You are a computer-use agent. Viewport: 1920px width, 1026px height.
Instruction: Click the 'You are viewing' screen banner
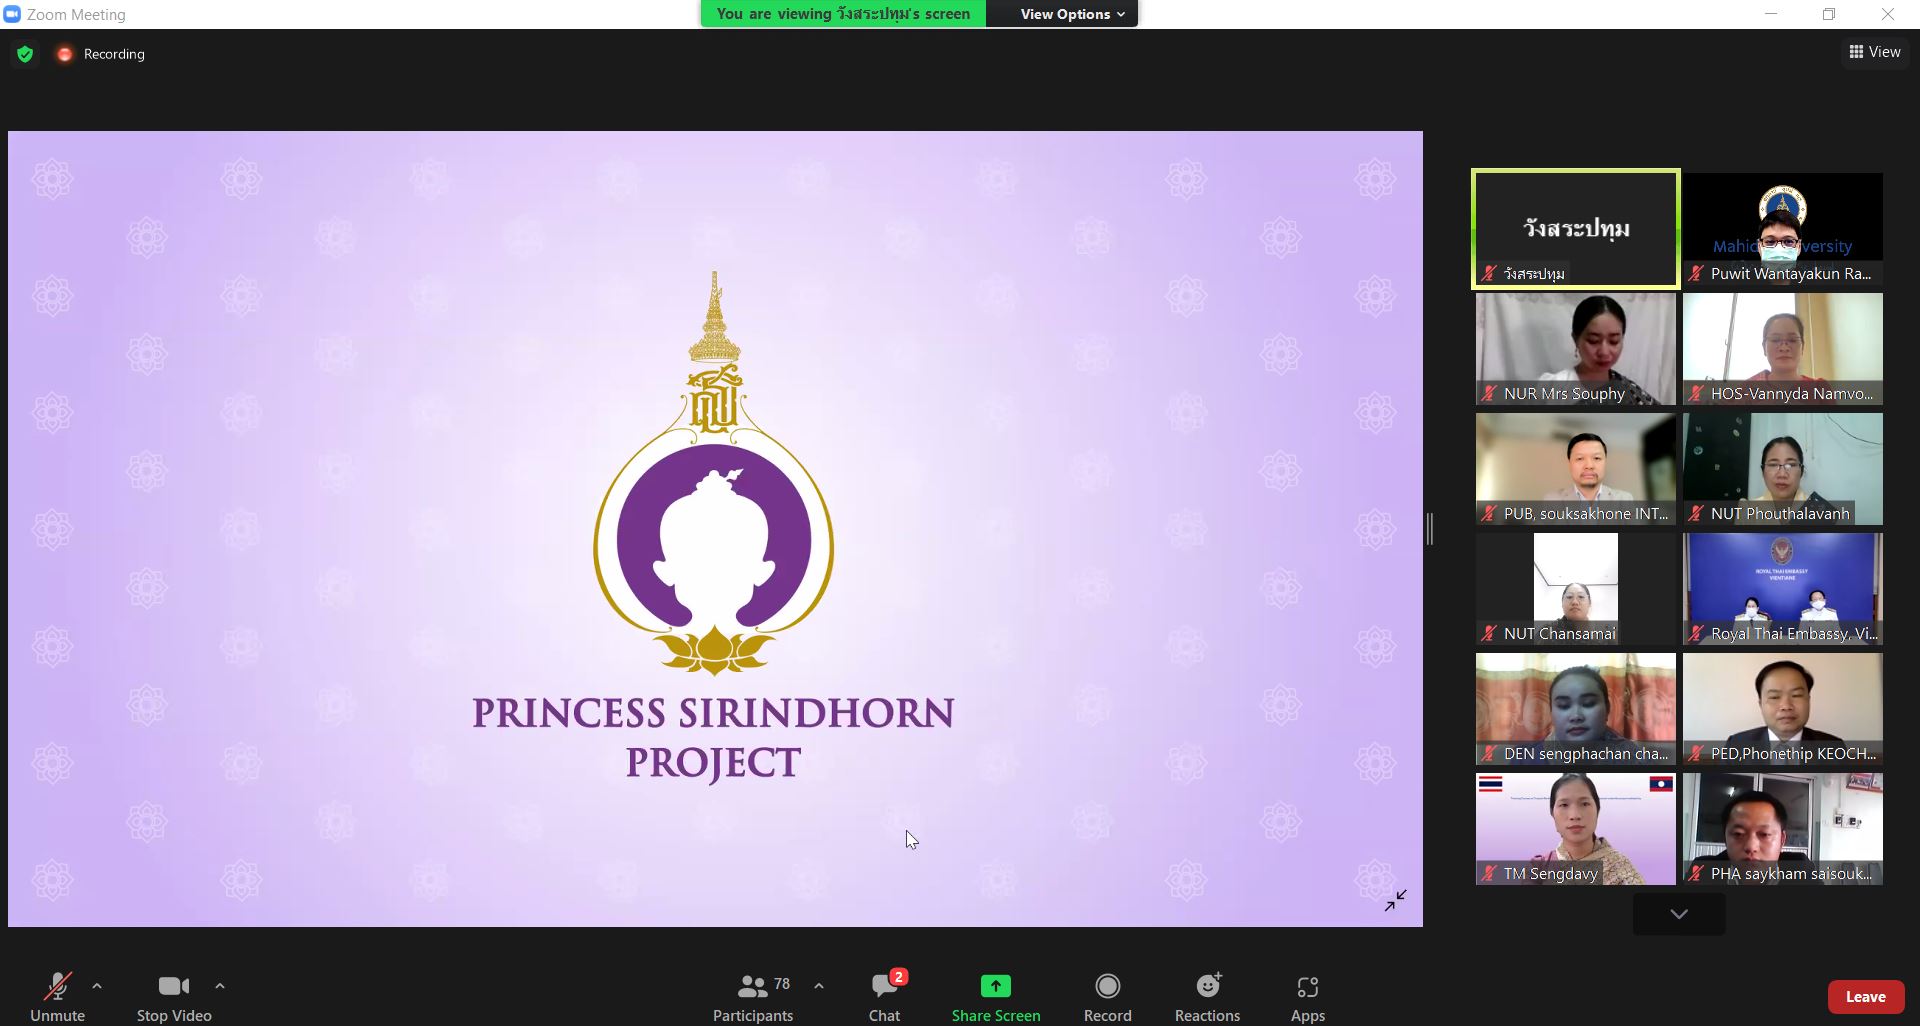point(843,14)
